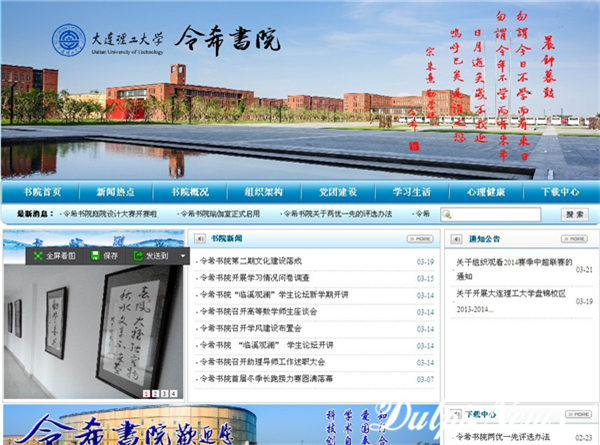Click the 下载中心 panel header icon
This screenshot has width=600, height=445.
pos(456,414)
